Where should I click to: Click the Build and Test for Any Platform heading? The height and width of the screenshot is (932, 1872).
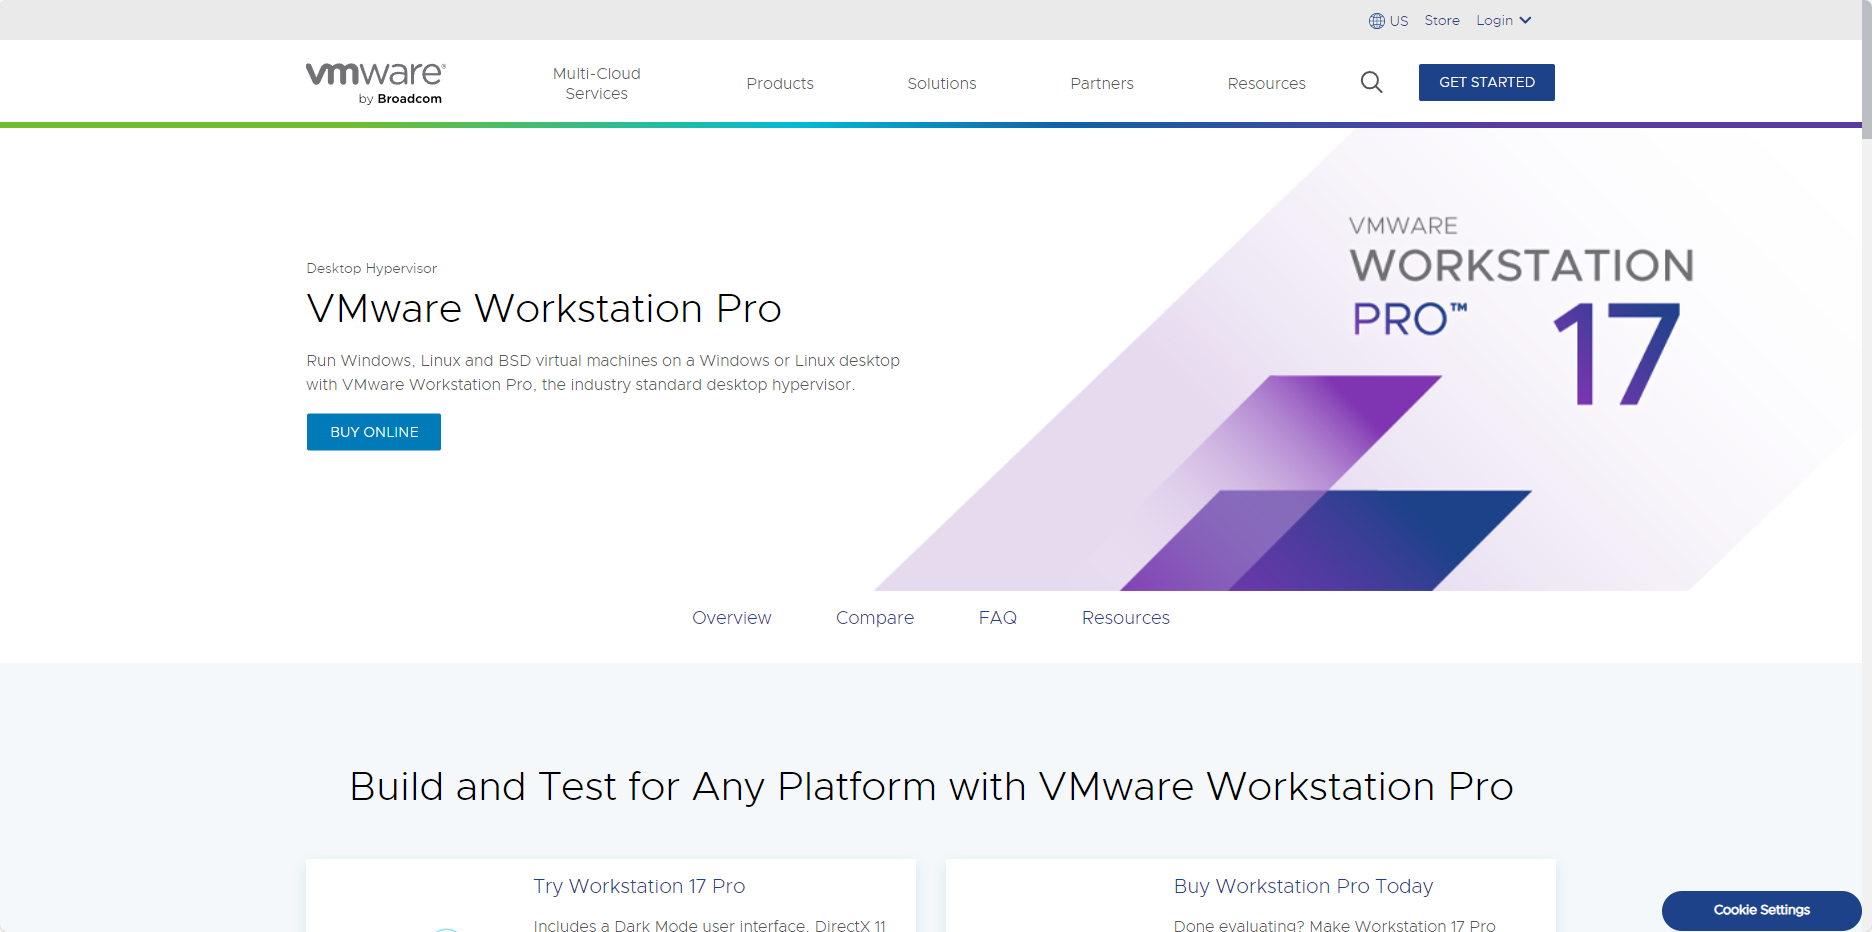tap(931, 787)
